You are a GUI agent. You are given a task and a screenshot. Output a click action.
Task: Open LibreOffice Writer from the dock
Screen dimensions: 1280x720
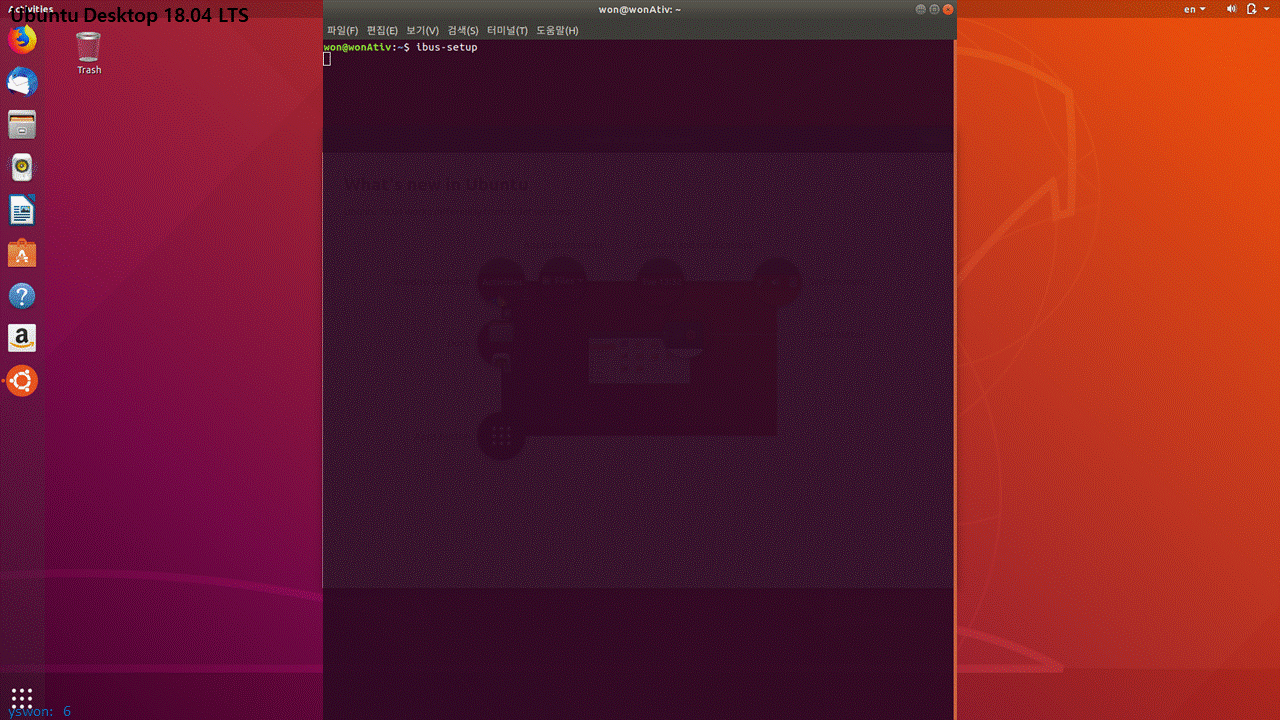coord(22,210)
